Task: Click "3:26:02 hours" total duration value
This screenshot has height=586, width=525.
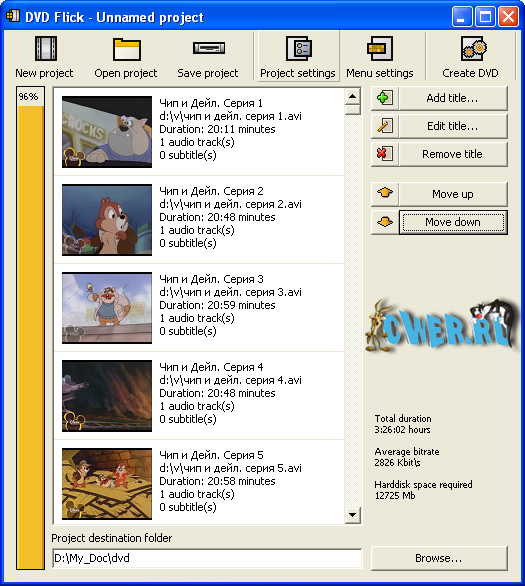Action: coord(402,430)
